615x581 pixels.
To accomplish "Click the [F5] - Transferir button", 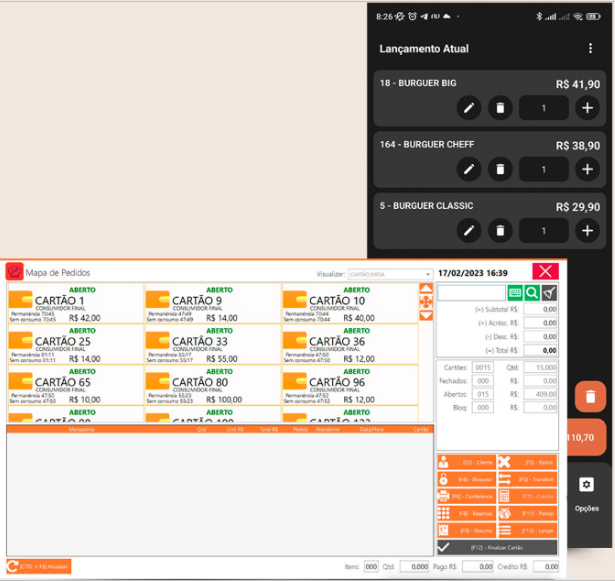I will pos(527,479).
